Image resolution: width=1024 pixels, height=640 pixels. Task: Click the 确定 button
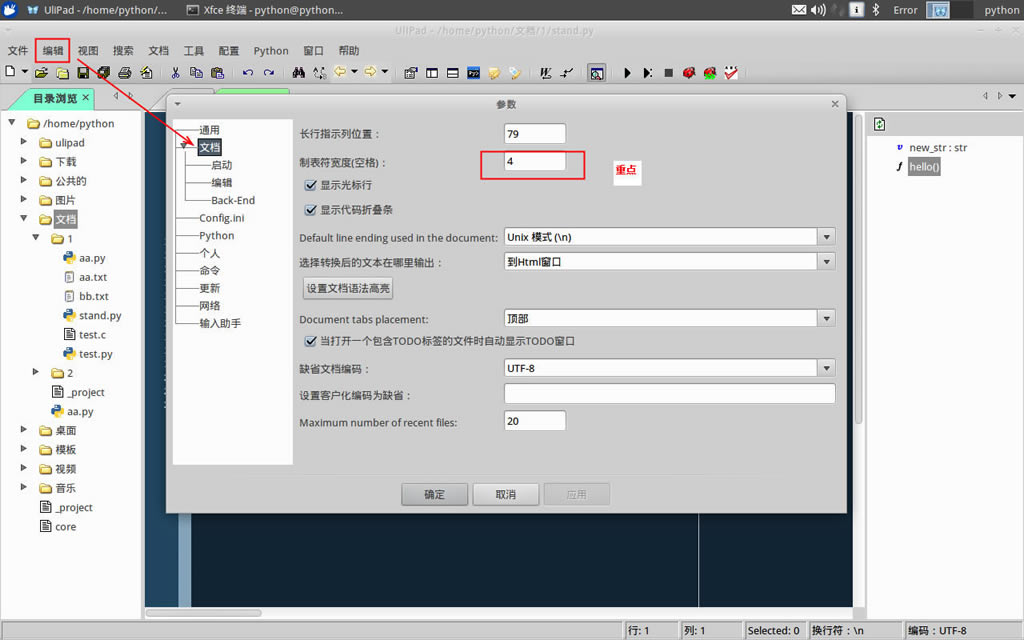pos(434,493)
